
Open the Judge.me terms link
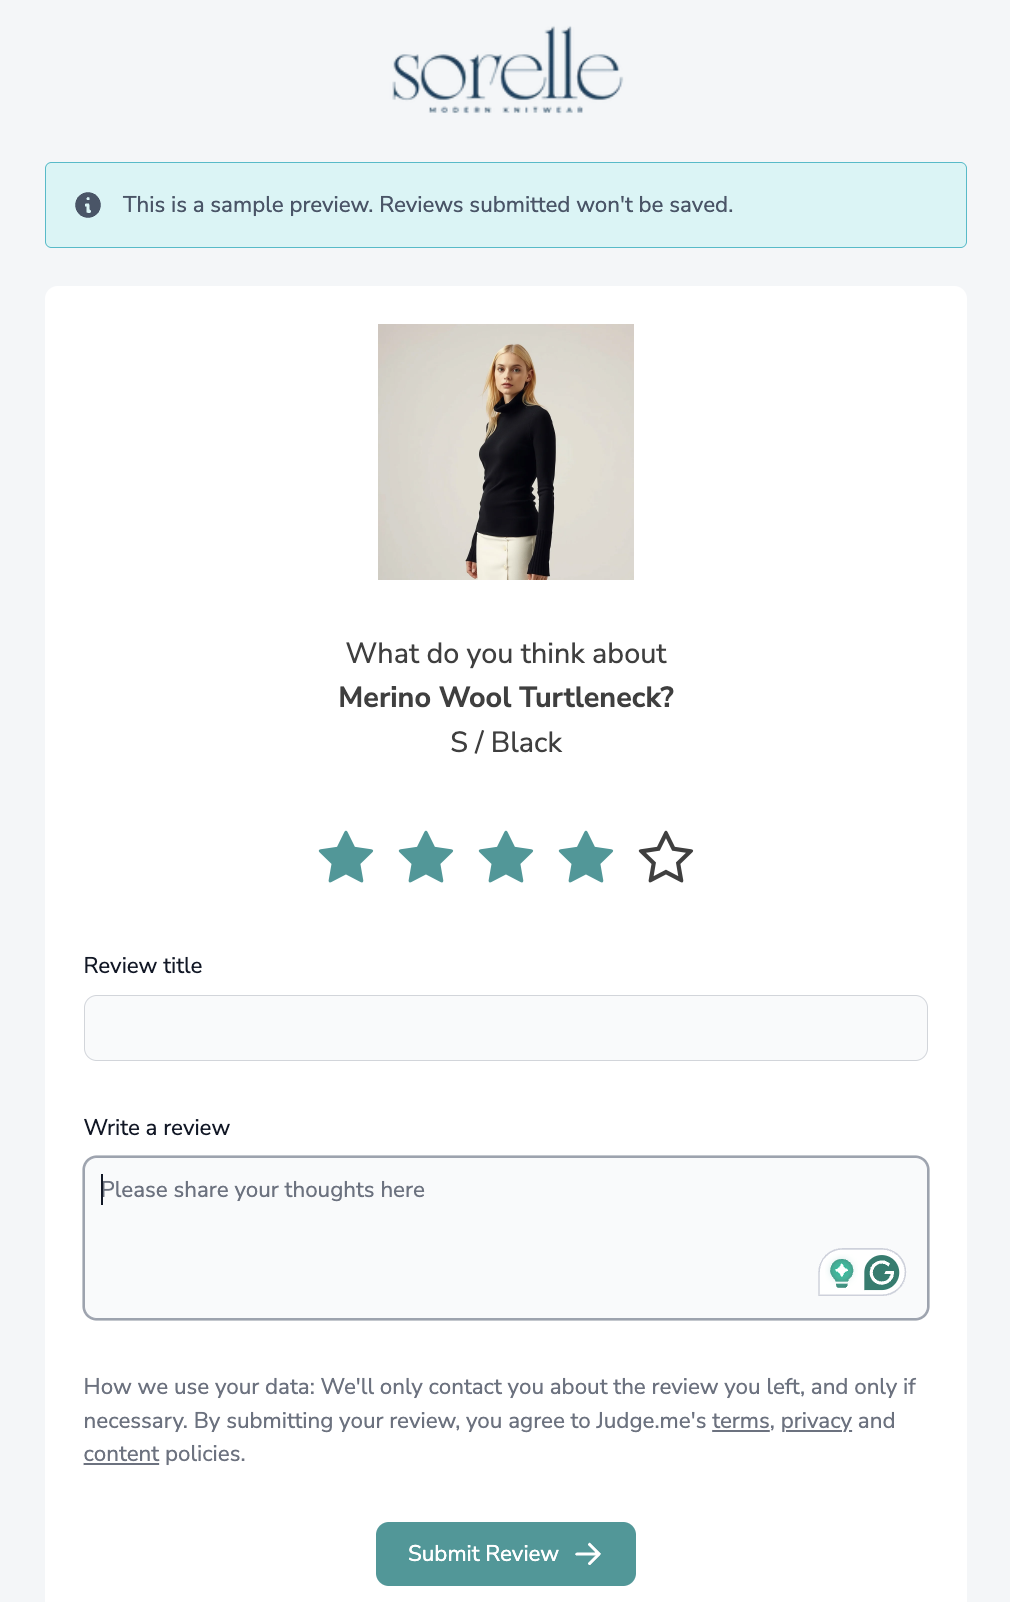tap(740, 1421)
